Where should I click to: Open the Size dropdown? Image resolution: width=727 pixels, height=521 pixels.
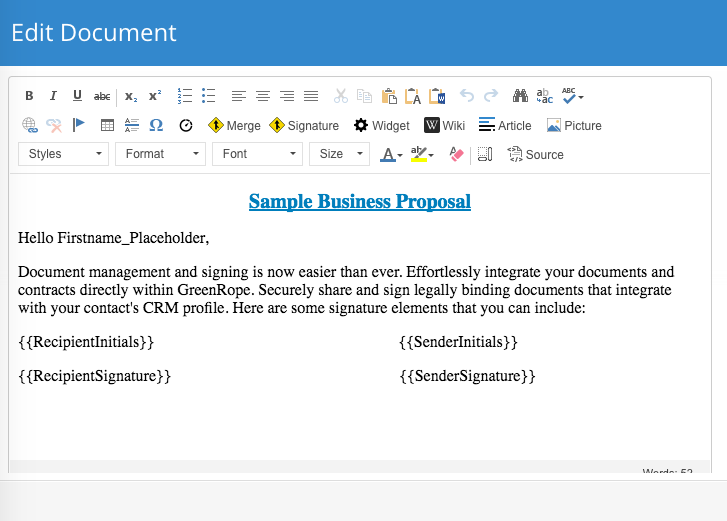pos(339,154)
